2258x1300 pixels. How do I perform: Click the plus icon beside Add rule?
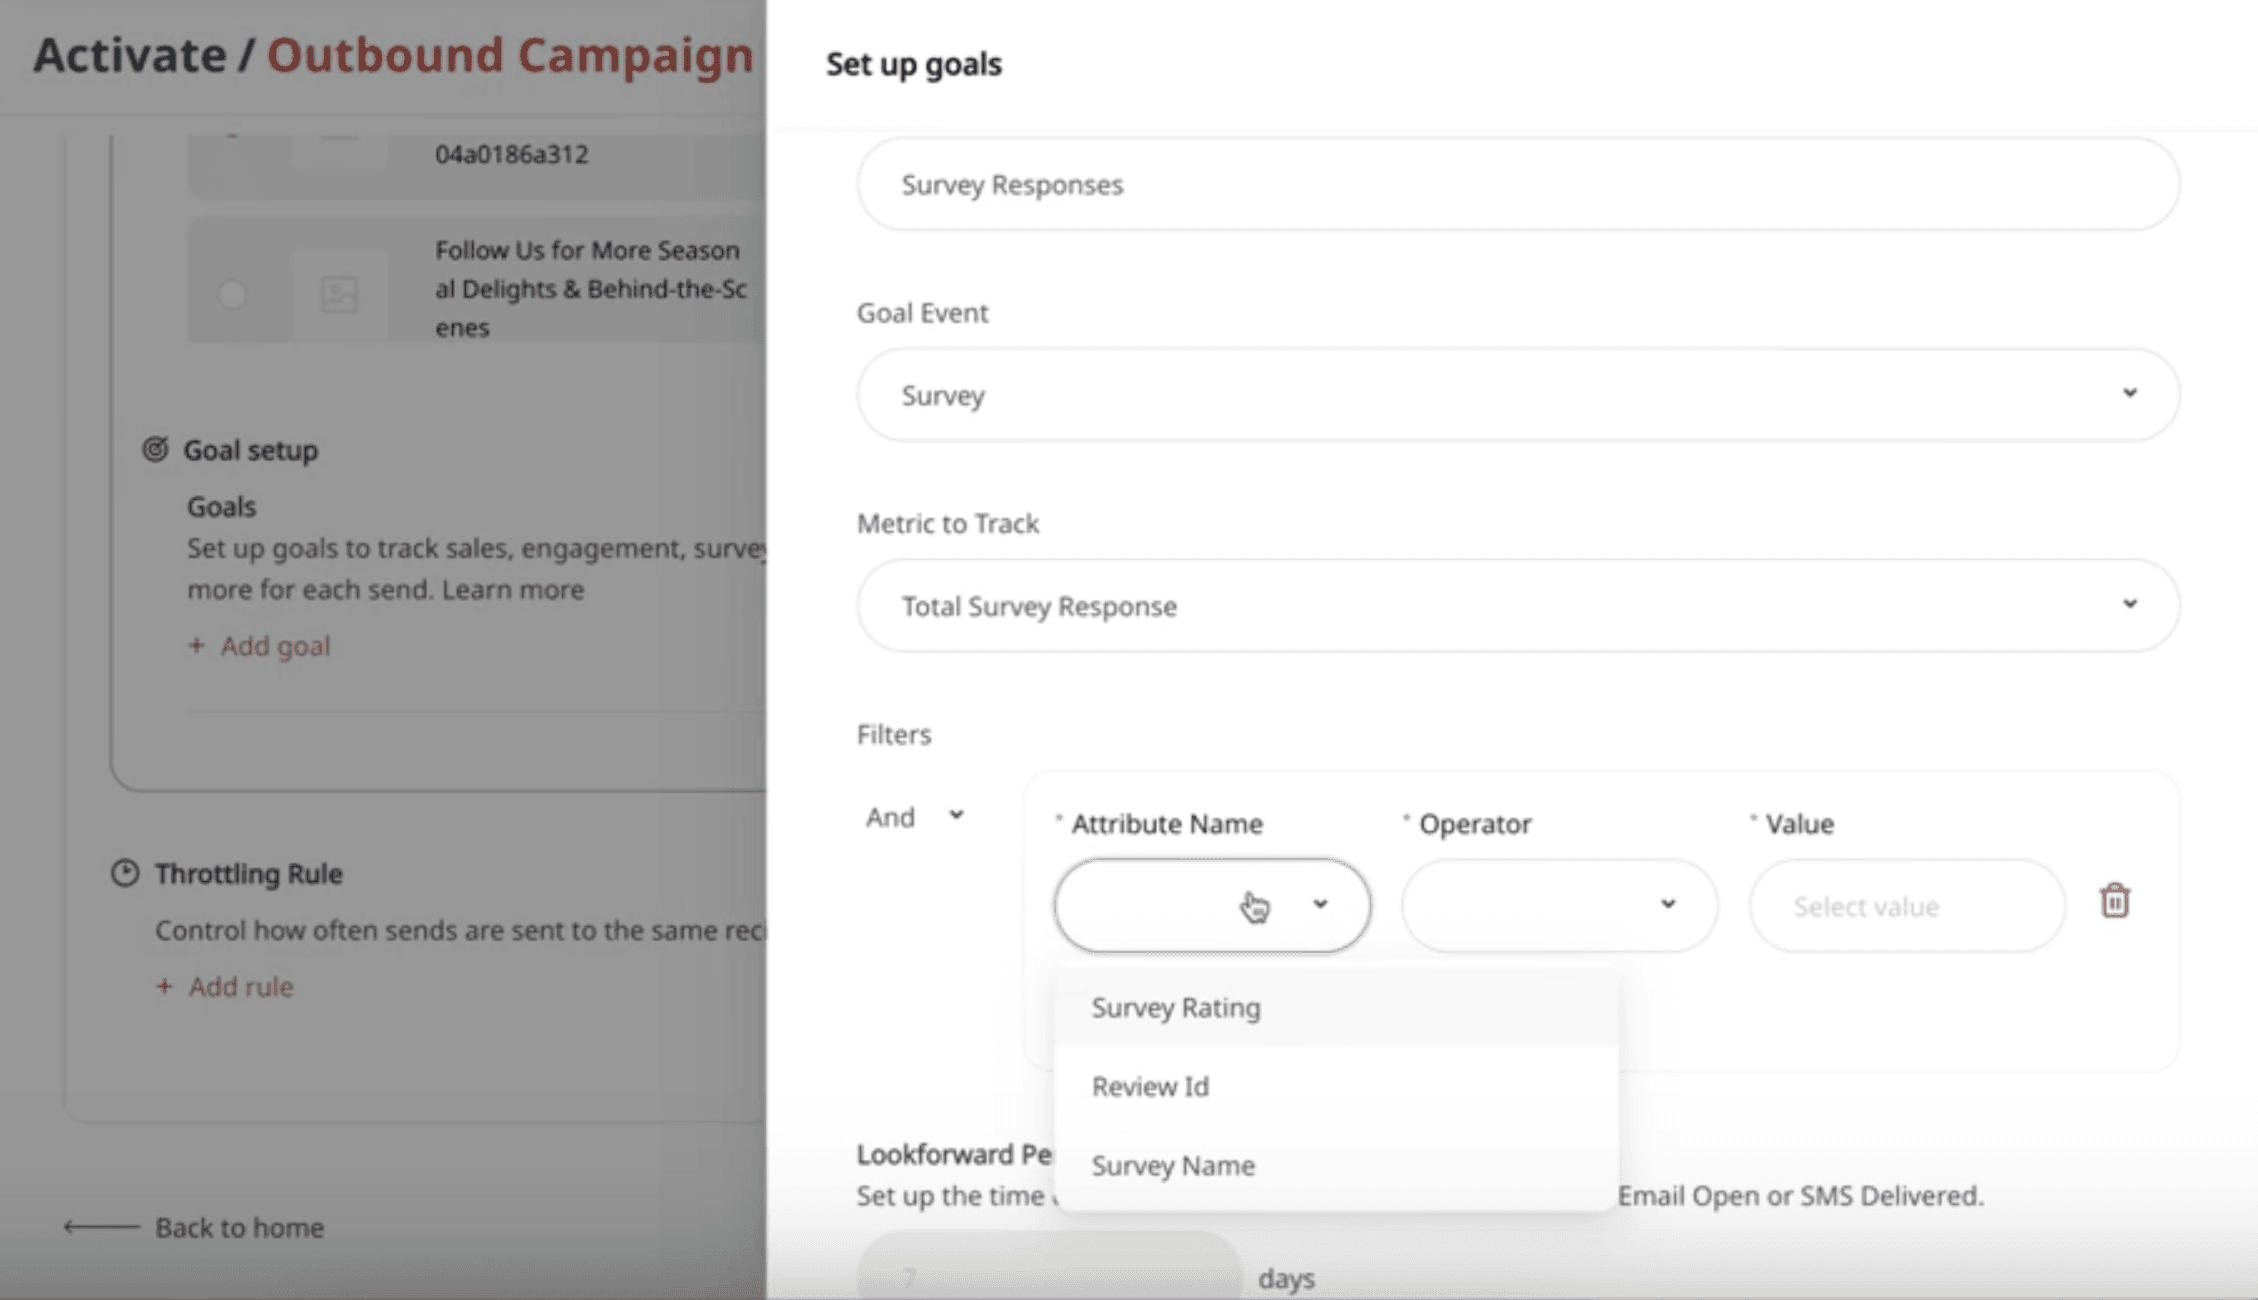click(165, 987)
